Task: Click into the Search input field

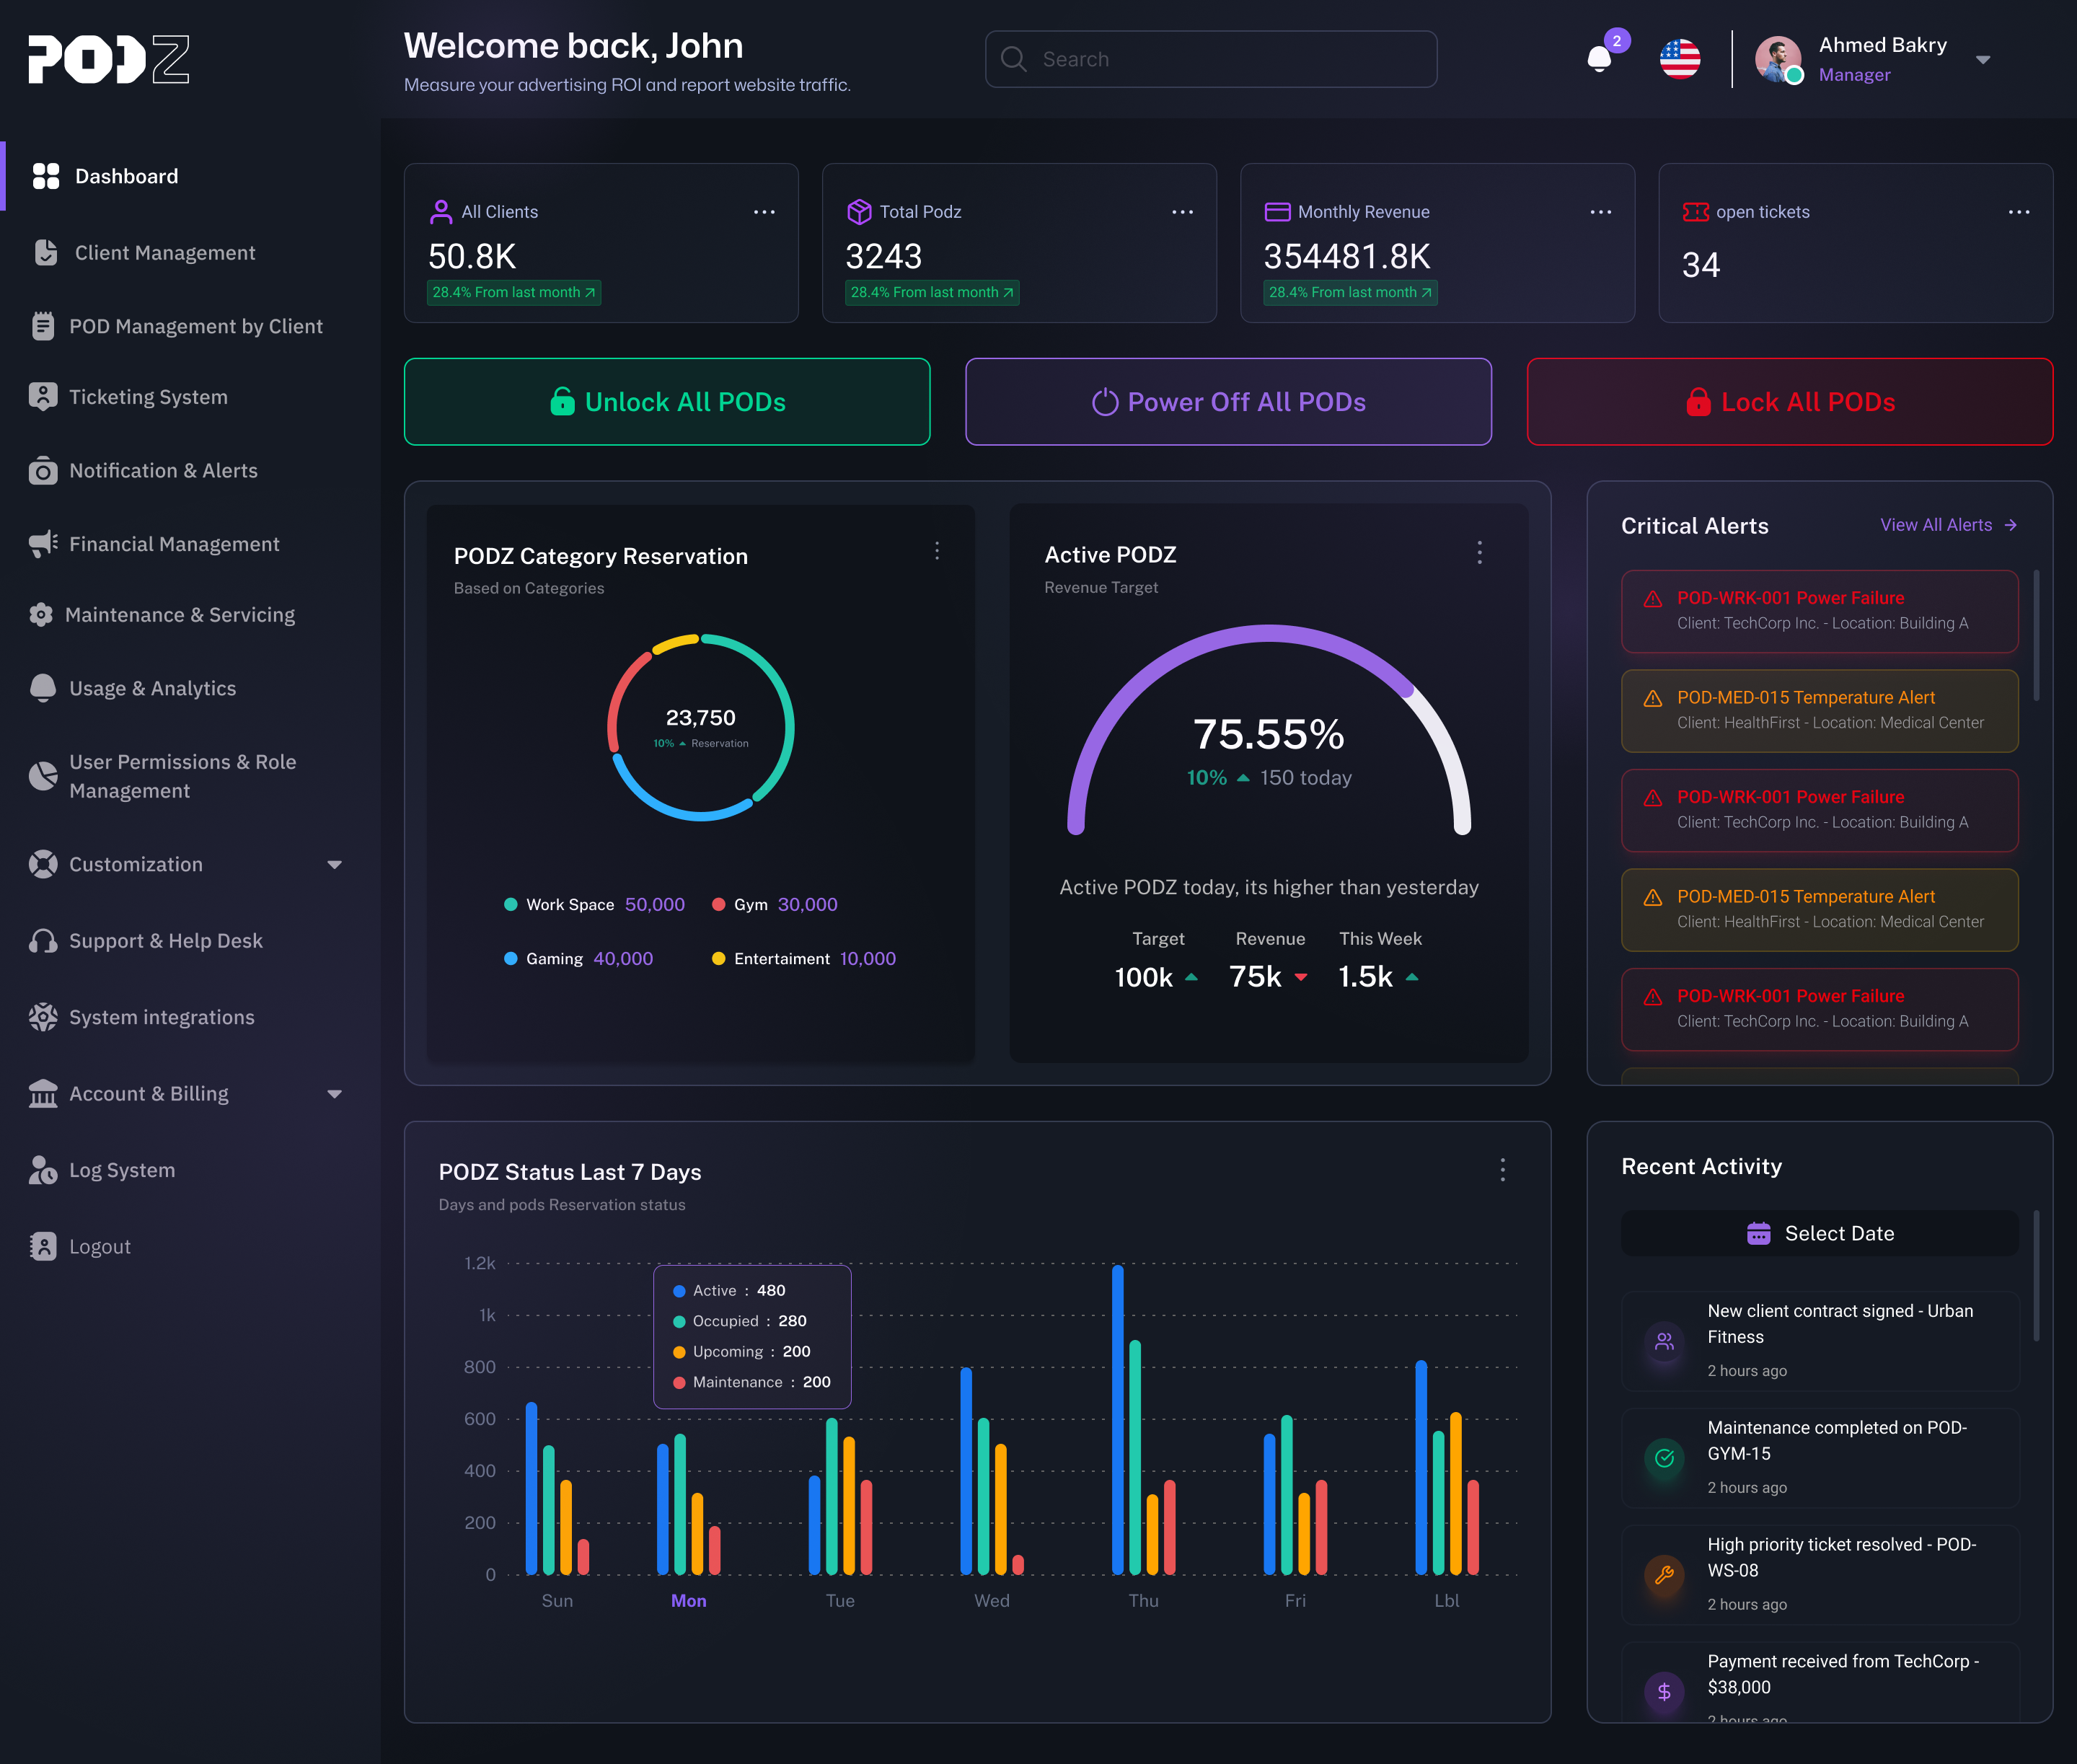Action: pos(1211,59)
